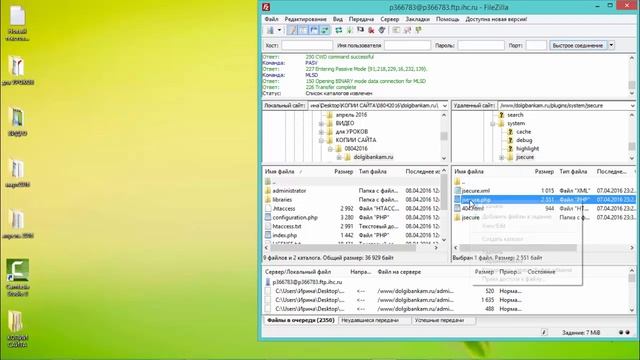Toggle the remote directory tree view
Image resolution: width=640 pixels, height=360 pixels.
(x=314, y=30)
